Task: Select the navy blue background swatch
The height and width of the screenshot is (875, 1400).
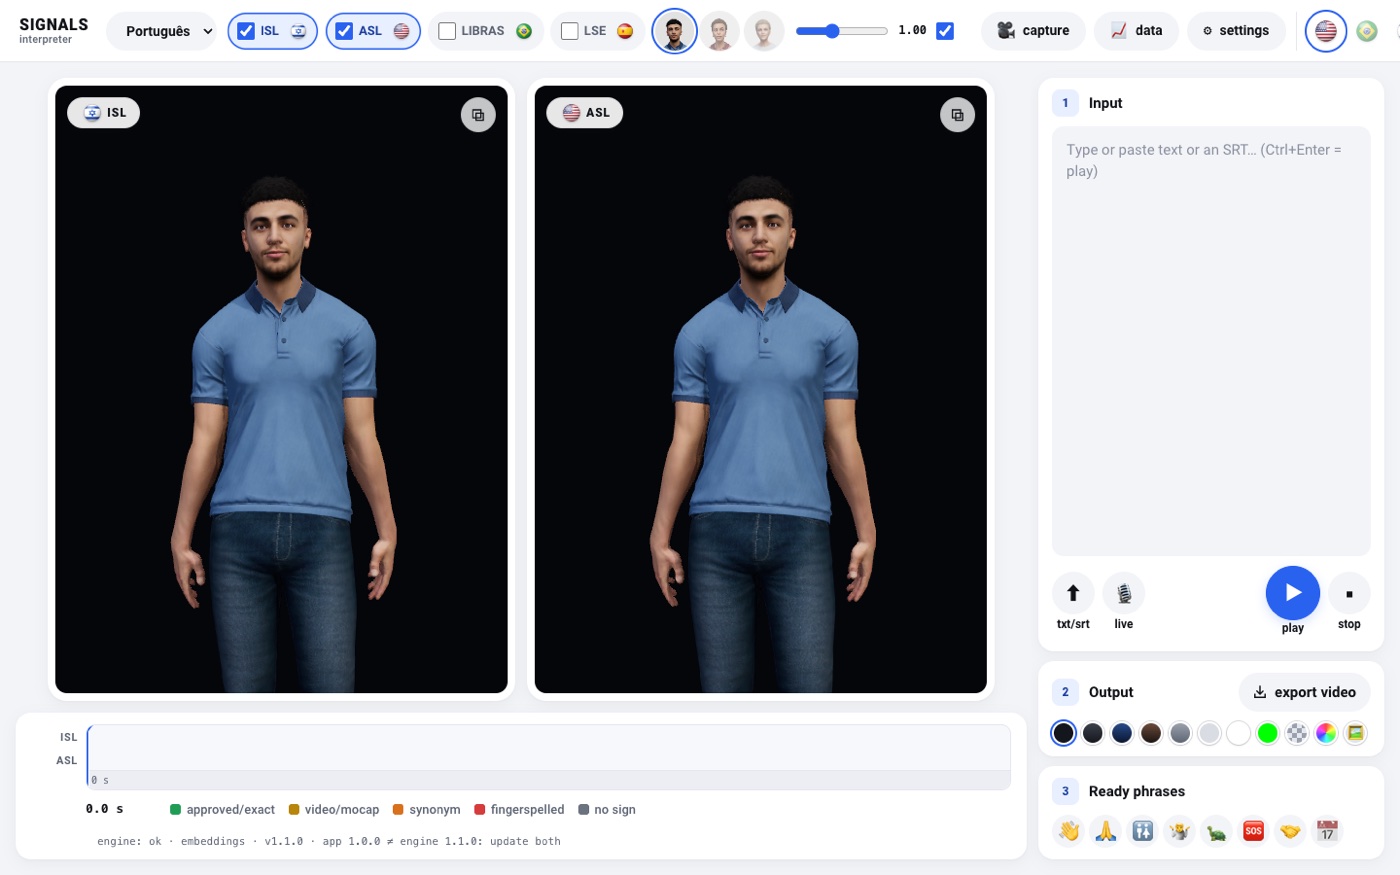Action: coord(1122,733)
